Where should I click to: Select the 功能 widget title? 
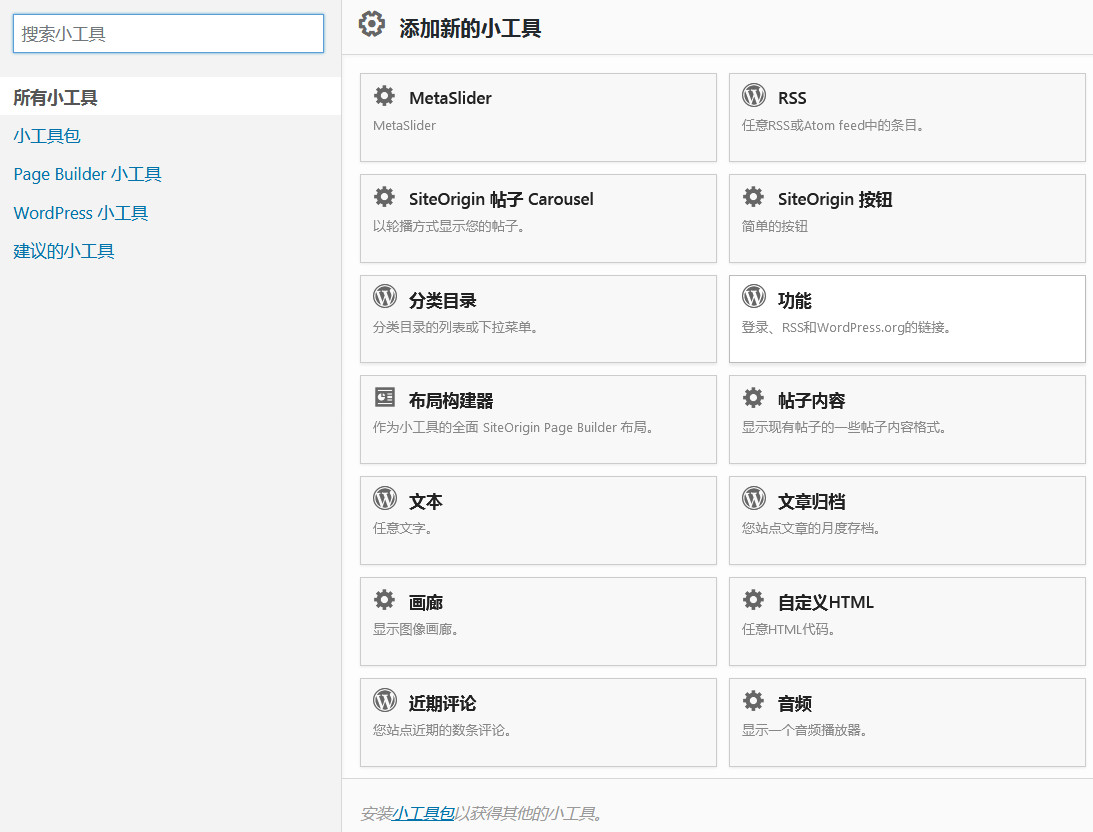click(x=795, y=300)
